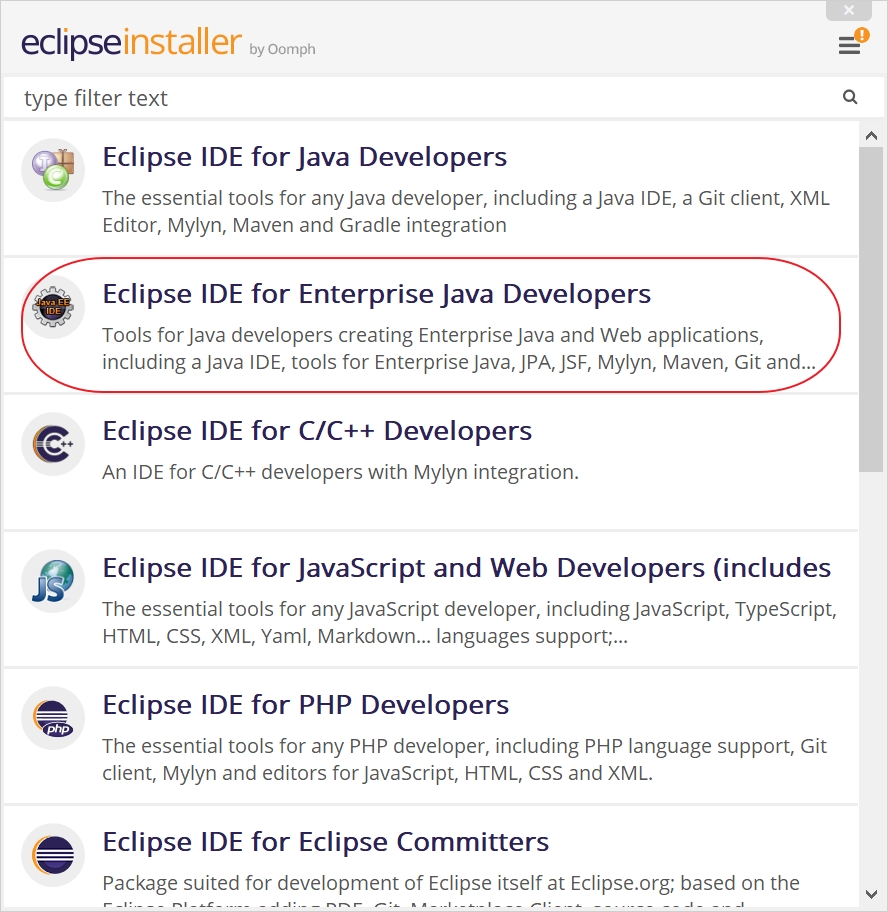Click the search magnifier icon
This screenshot has height=912, width=888.
point(850,97)
